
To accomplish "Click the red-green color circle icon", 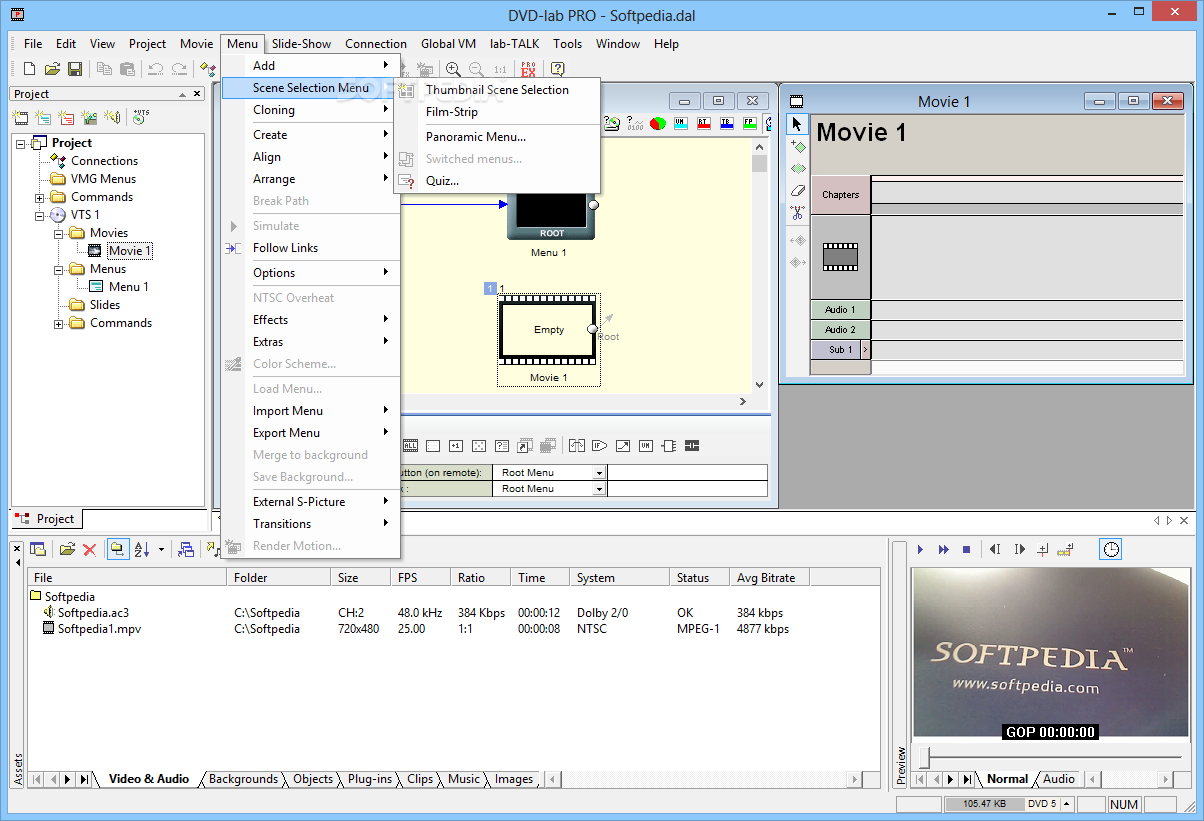I will coord(658,124).
